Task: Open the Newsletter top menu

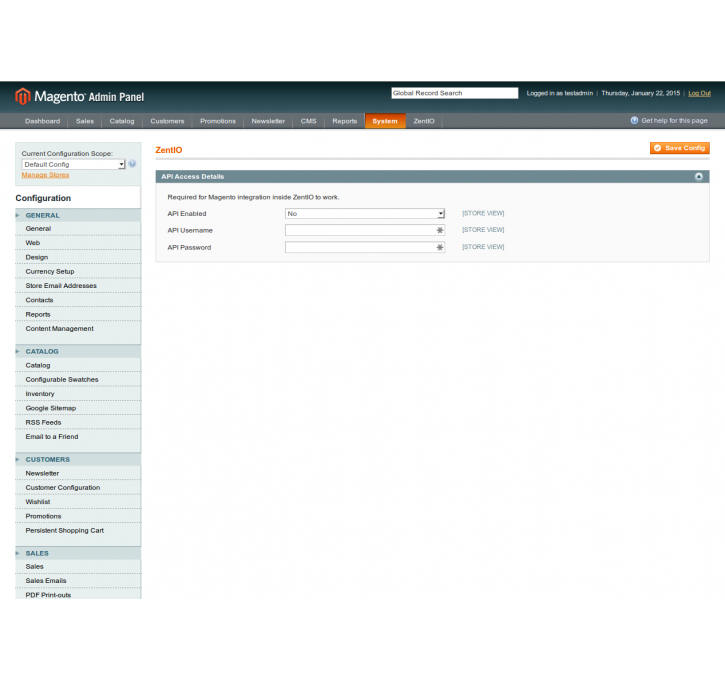Action: coord(268,121)
